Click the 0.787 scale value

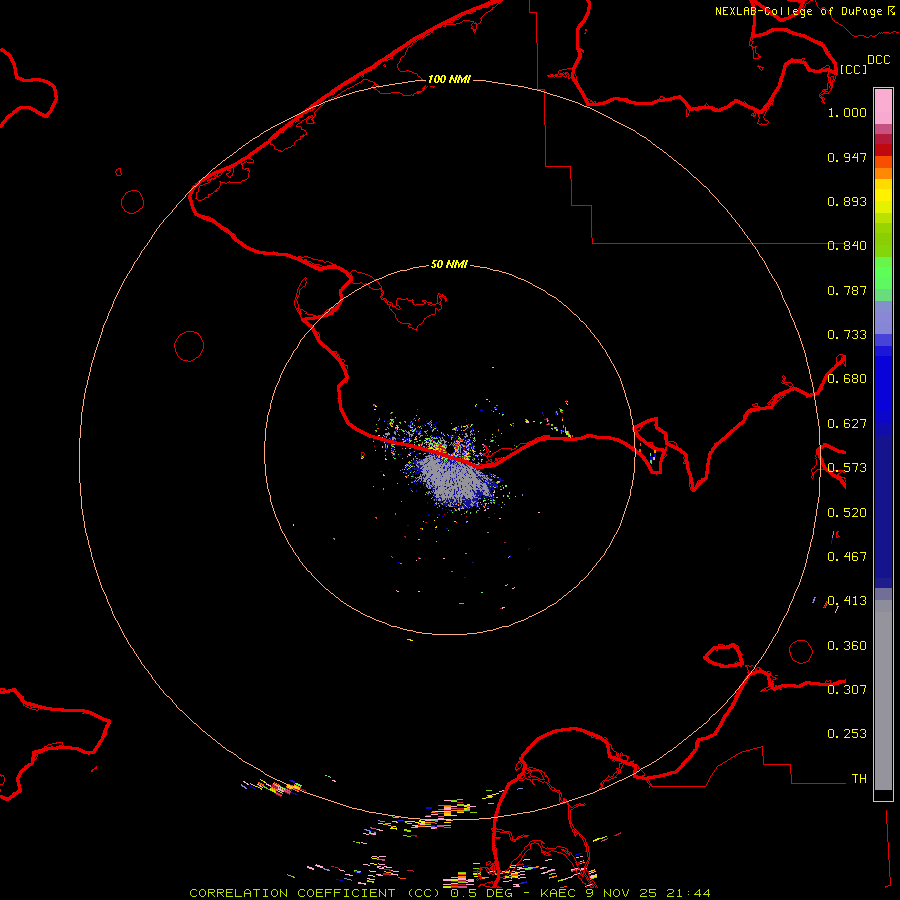click(x=847, y=290)
